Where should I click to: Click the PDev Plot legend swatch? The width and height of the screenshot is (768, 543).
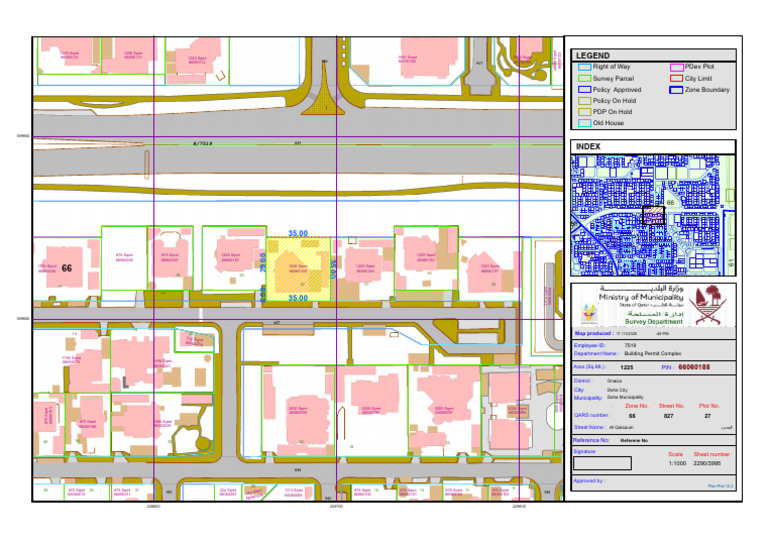676,67
